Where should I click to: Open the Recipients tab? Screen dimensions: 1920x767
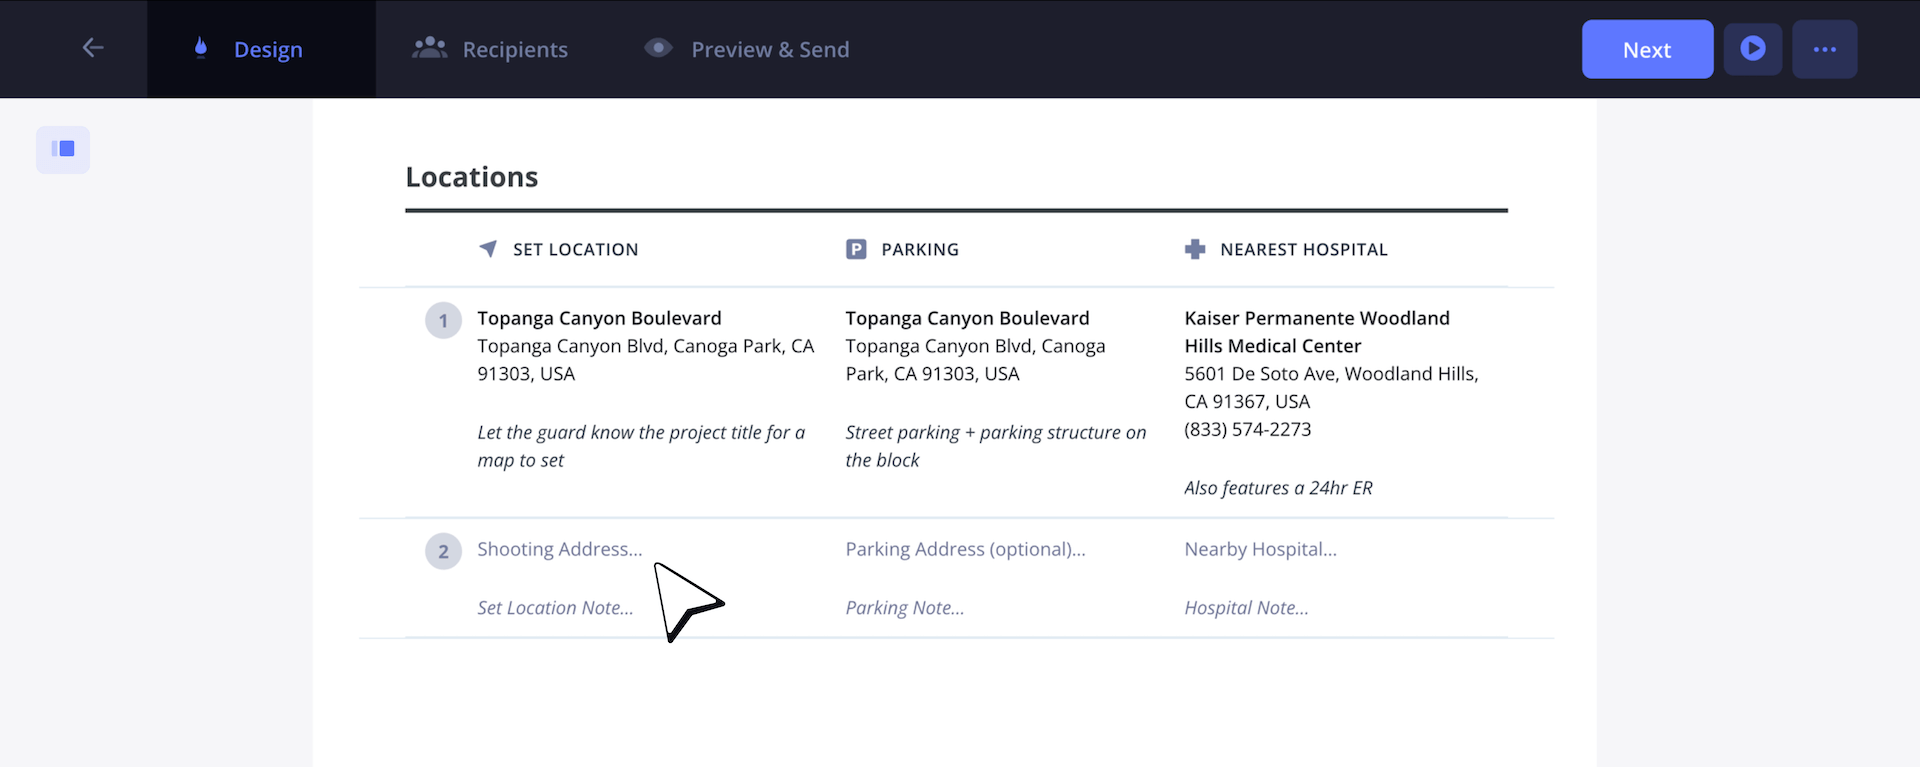[x=491, y=49]
